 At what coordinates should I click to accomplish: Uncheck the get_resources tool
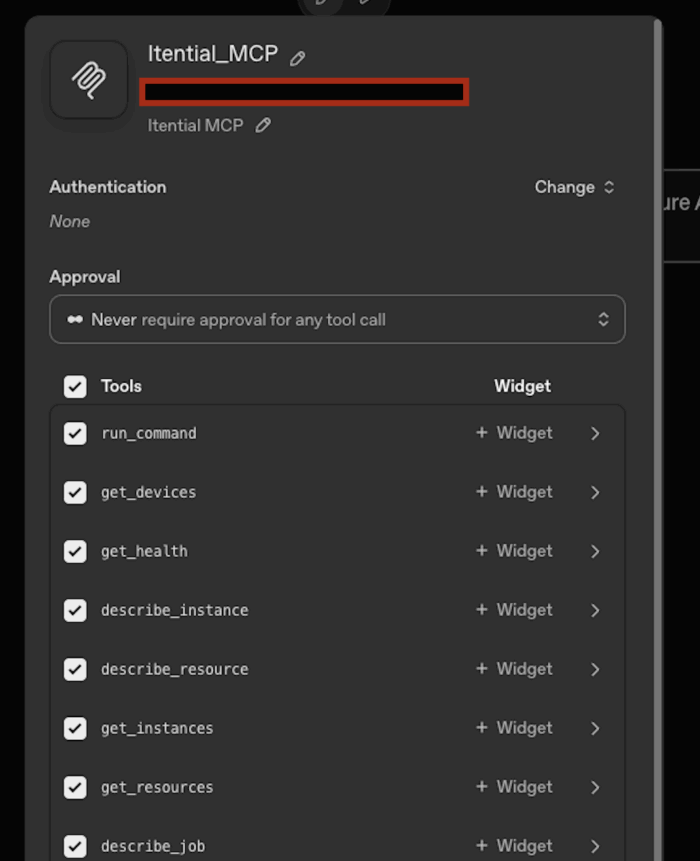[x=75, y=787]
